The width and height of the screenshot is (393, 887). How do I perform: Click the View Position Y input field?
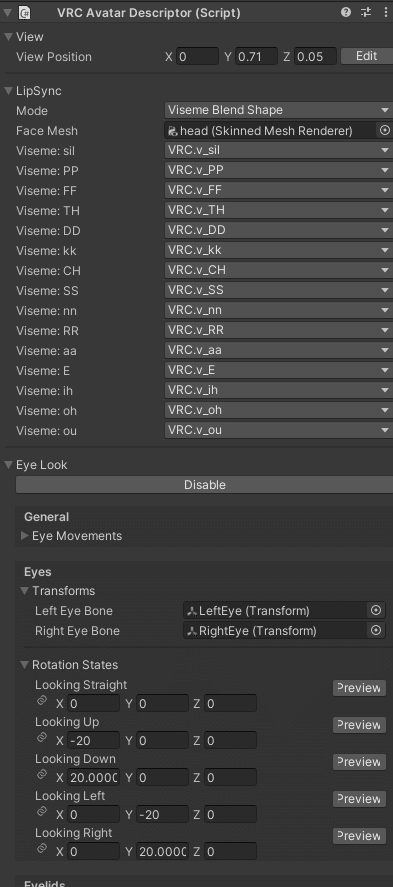pyautogui.click(x=256, y=57)
